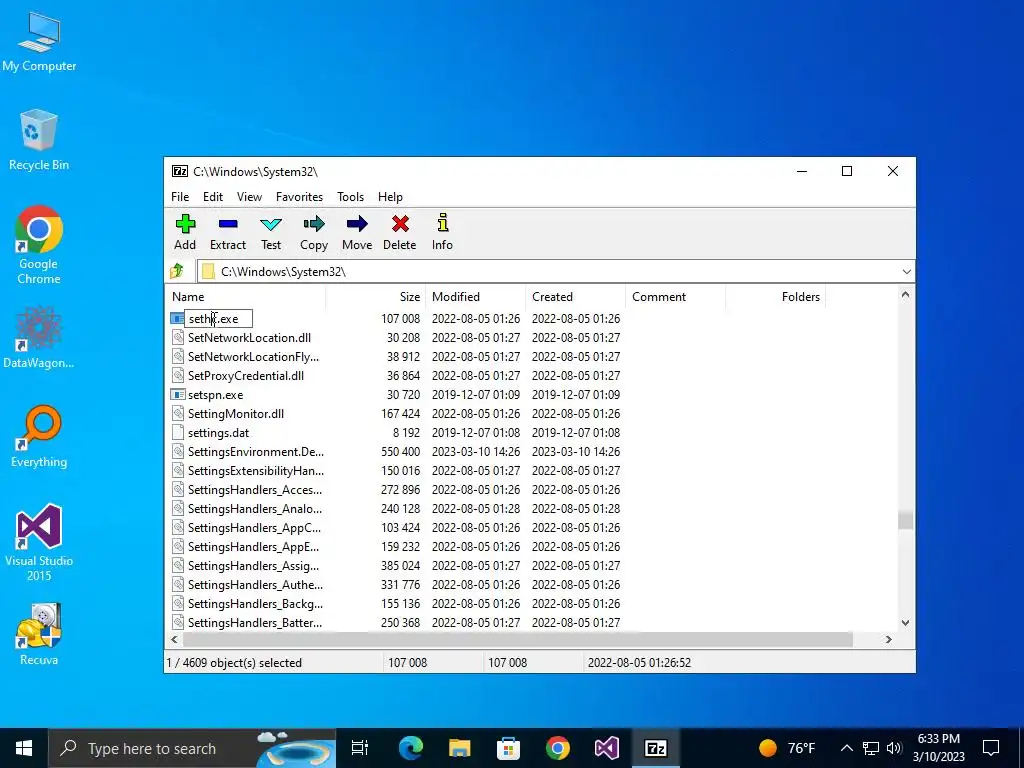Viewport: 1024px width, 768px height.
Task: Open the Info toolbar icon
Action: [443, 223]
